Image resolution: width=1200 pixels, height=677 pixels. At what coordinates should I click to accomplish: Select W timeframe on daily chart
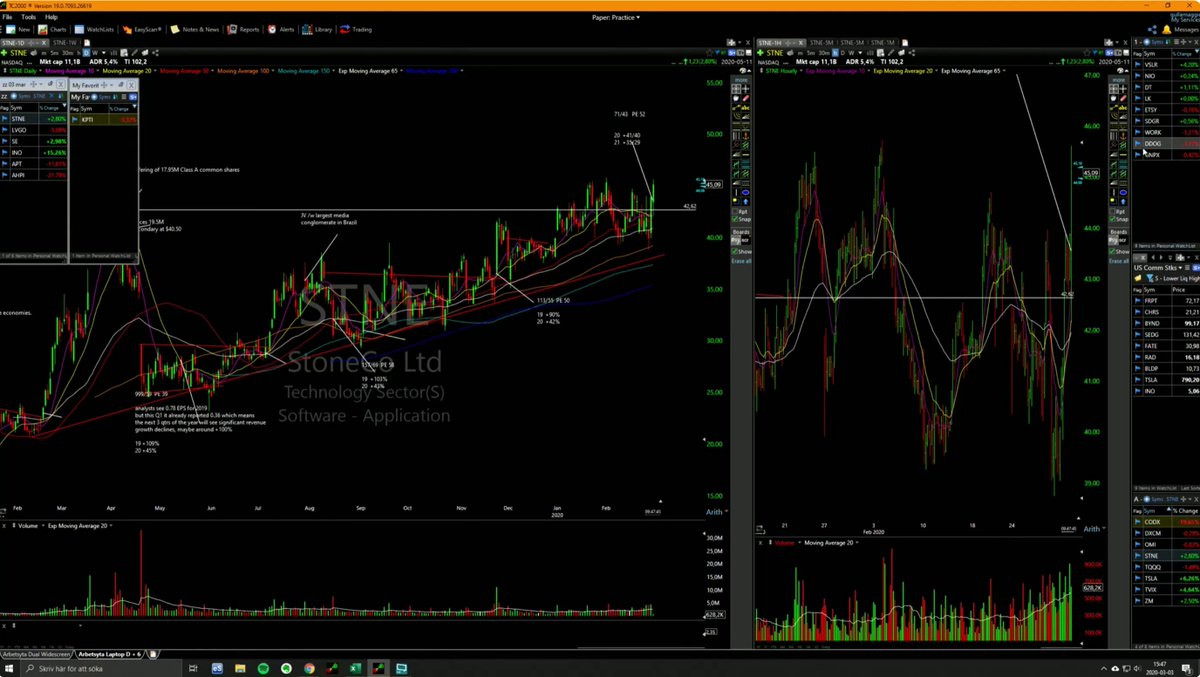tap(94, 52)
